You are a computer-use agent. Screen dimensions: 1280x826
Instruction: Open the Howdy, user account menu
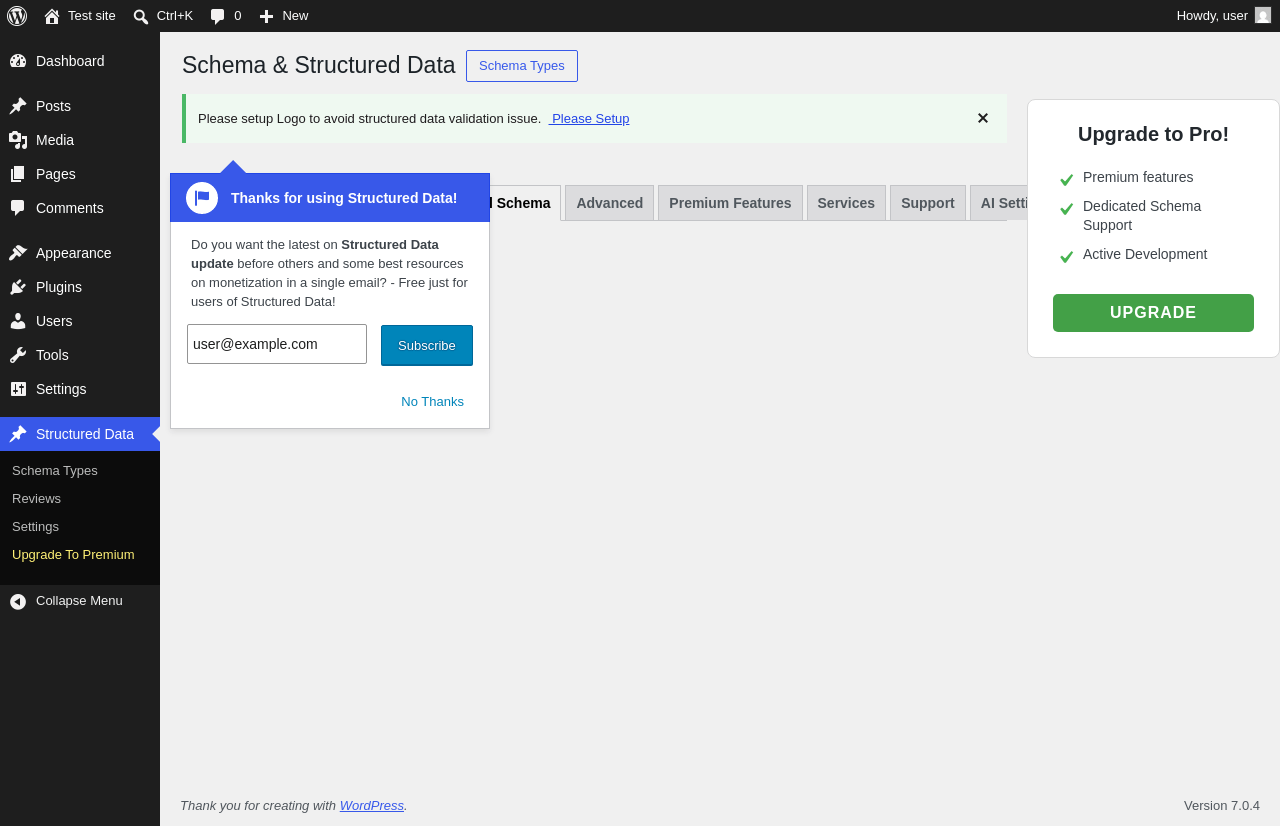point(1223,16)
